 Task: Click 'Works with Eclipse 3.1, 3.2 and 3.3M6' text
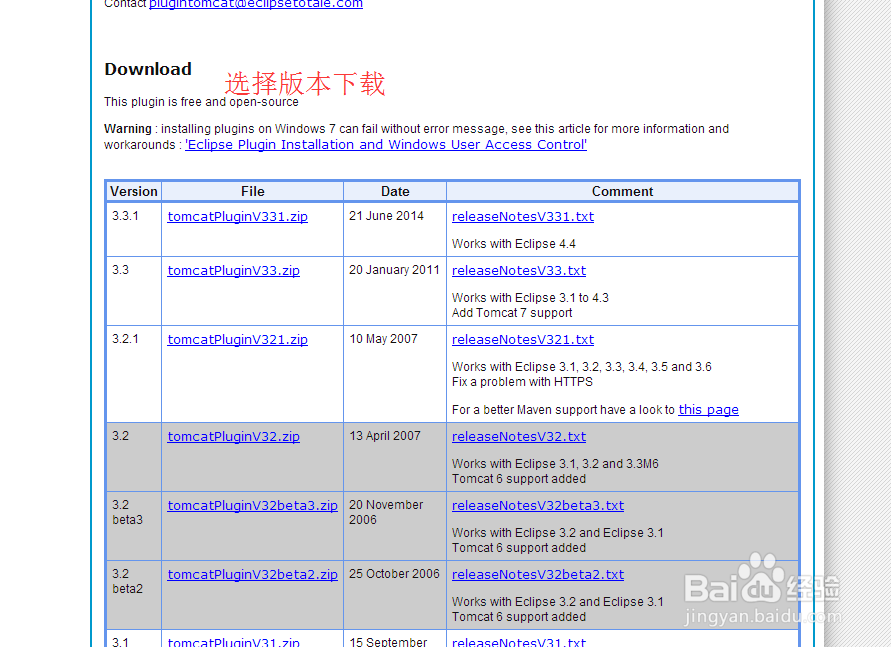pyautogui.click(x=555, y=464)
